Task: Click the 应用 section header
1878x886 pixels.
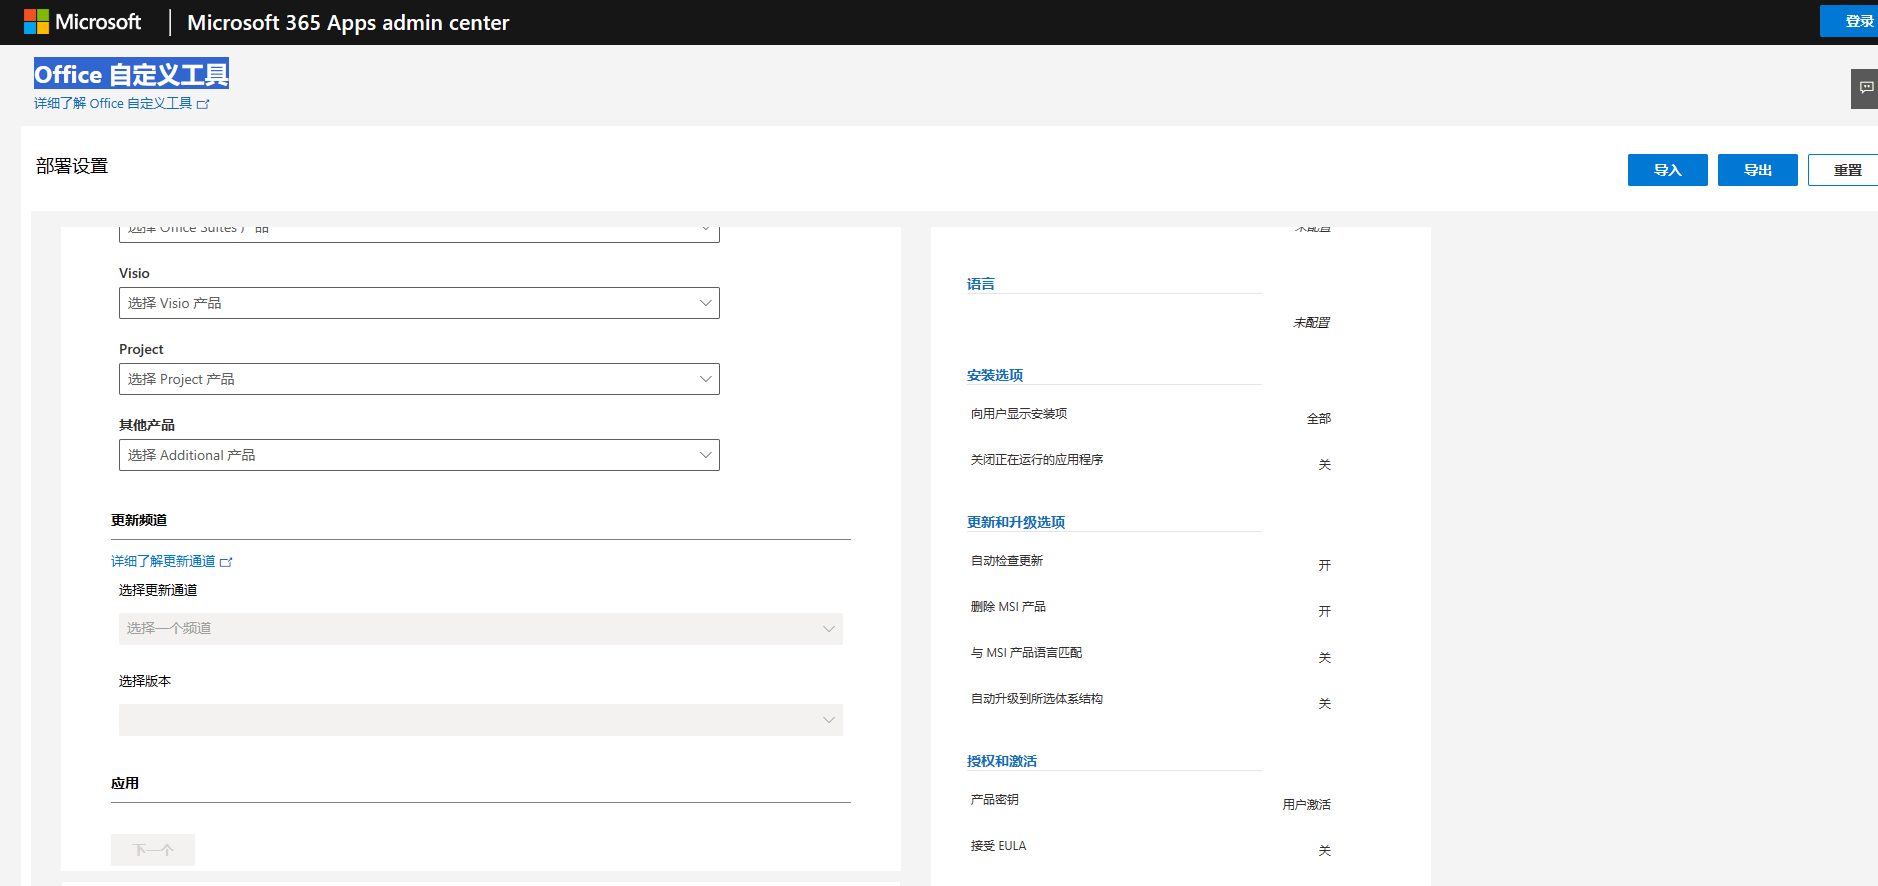Action: coord(125,783)
